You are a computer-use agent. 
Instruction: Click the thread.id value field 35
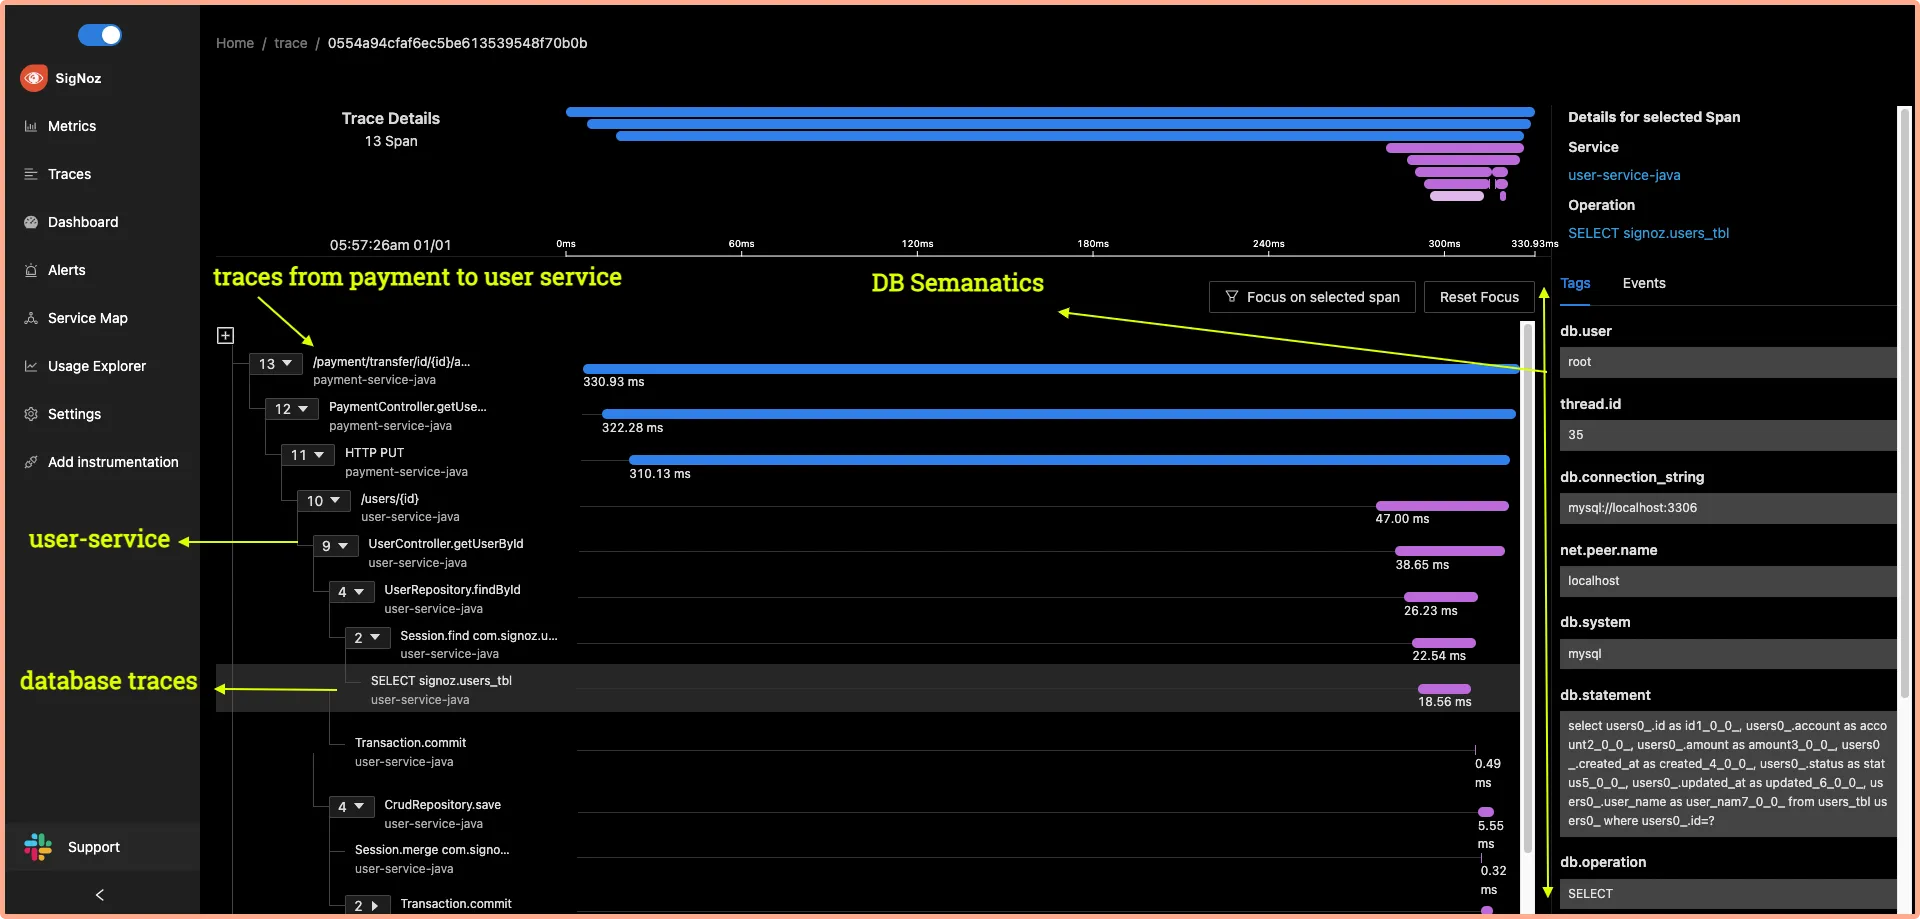(x=1728, y=435)
